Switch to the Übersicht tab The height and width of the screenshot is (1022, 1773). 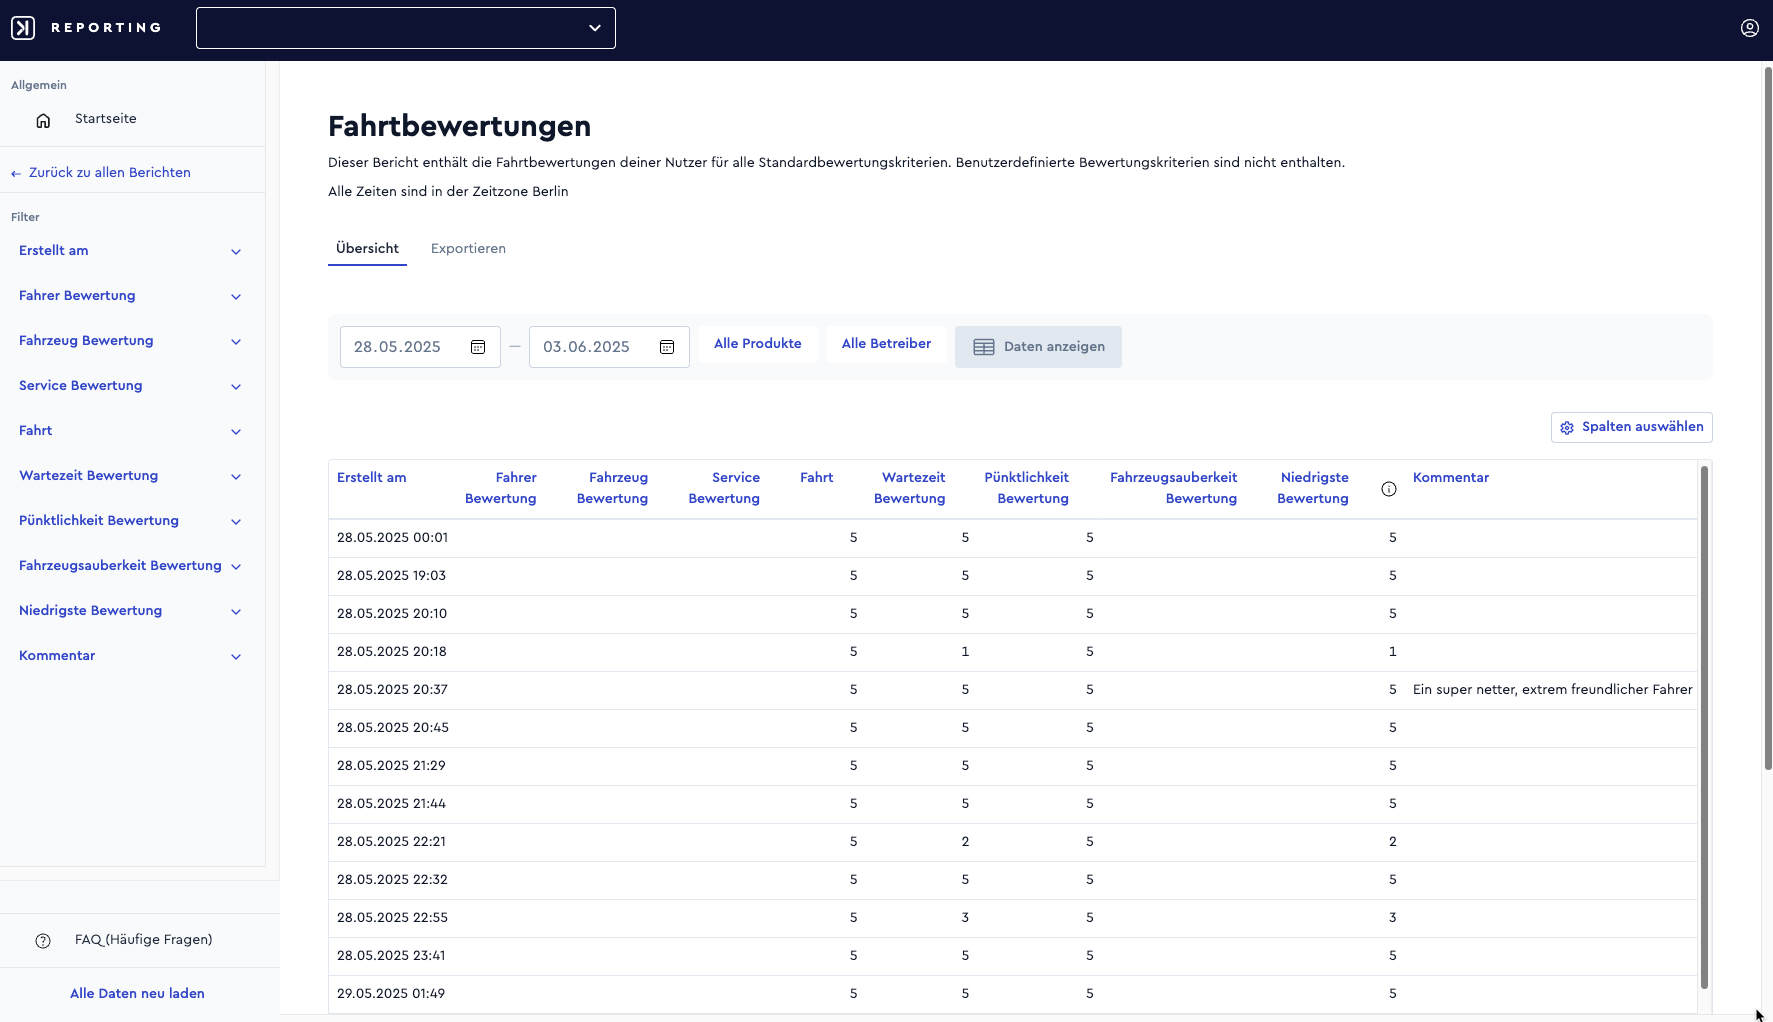pyautogui.click(x=367, y=249)
